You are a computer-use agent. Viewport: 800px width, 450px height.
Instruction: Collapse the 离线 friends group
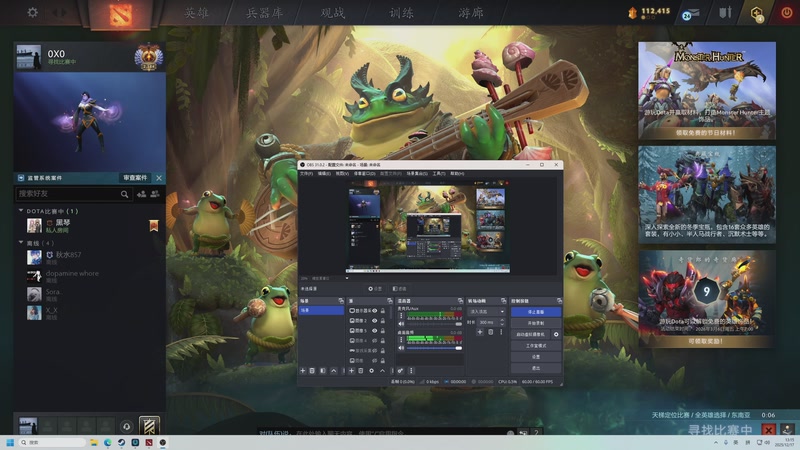(21, 242)
